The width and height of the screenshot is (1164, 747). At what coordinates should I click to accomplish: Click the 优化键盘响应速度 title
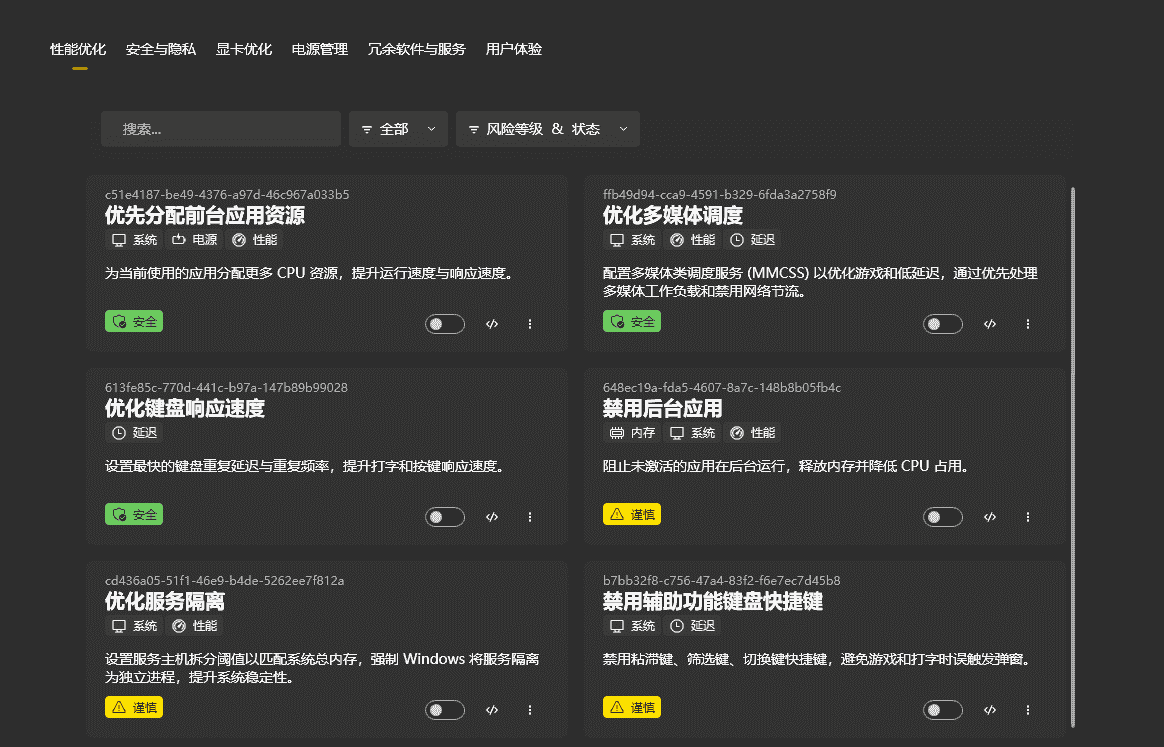coord(185,409)
